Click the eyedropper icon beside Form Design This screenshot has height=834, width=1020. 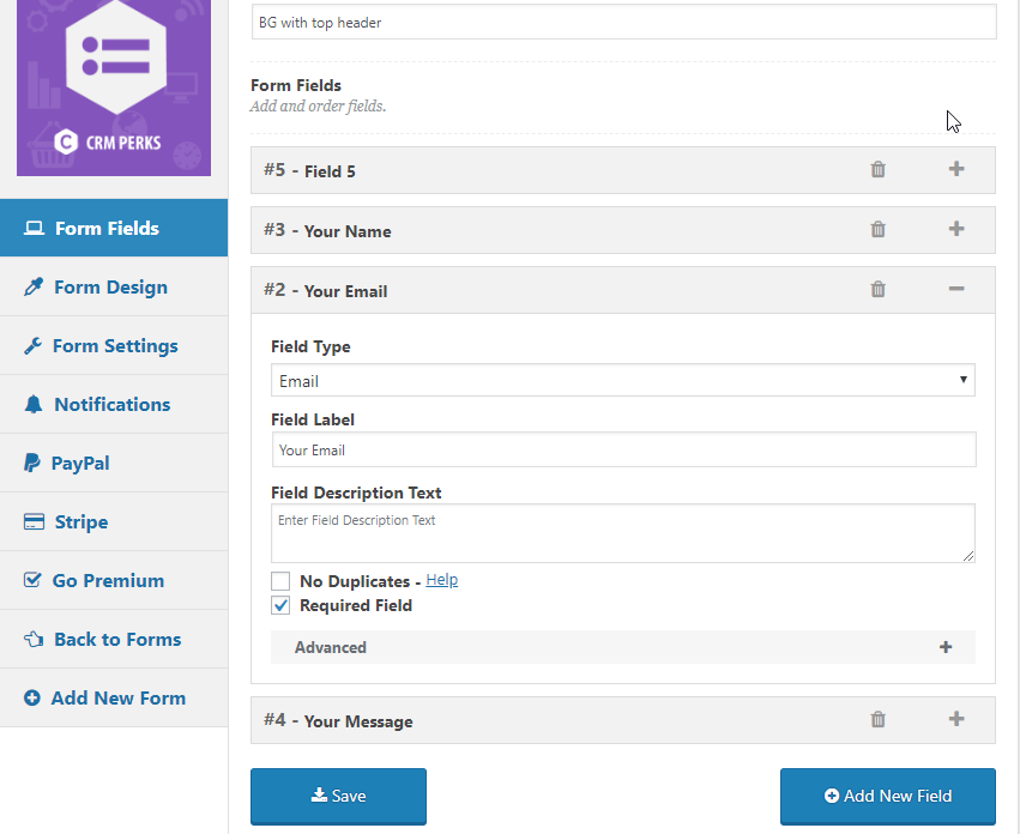[33, 287]
